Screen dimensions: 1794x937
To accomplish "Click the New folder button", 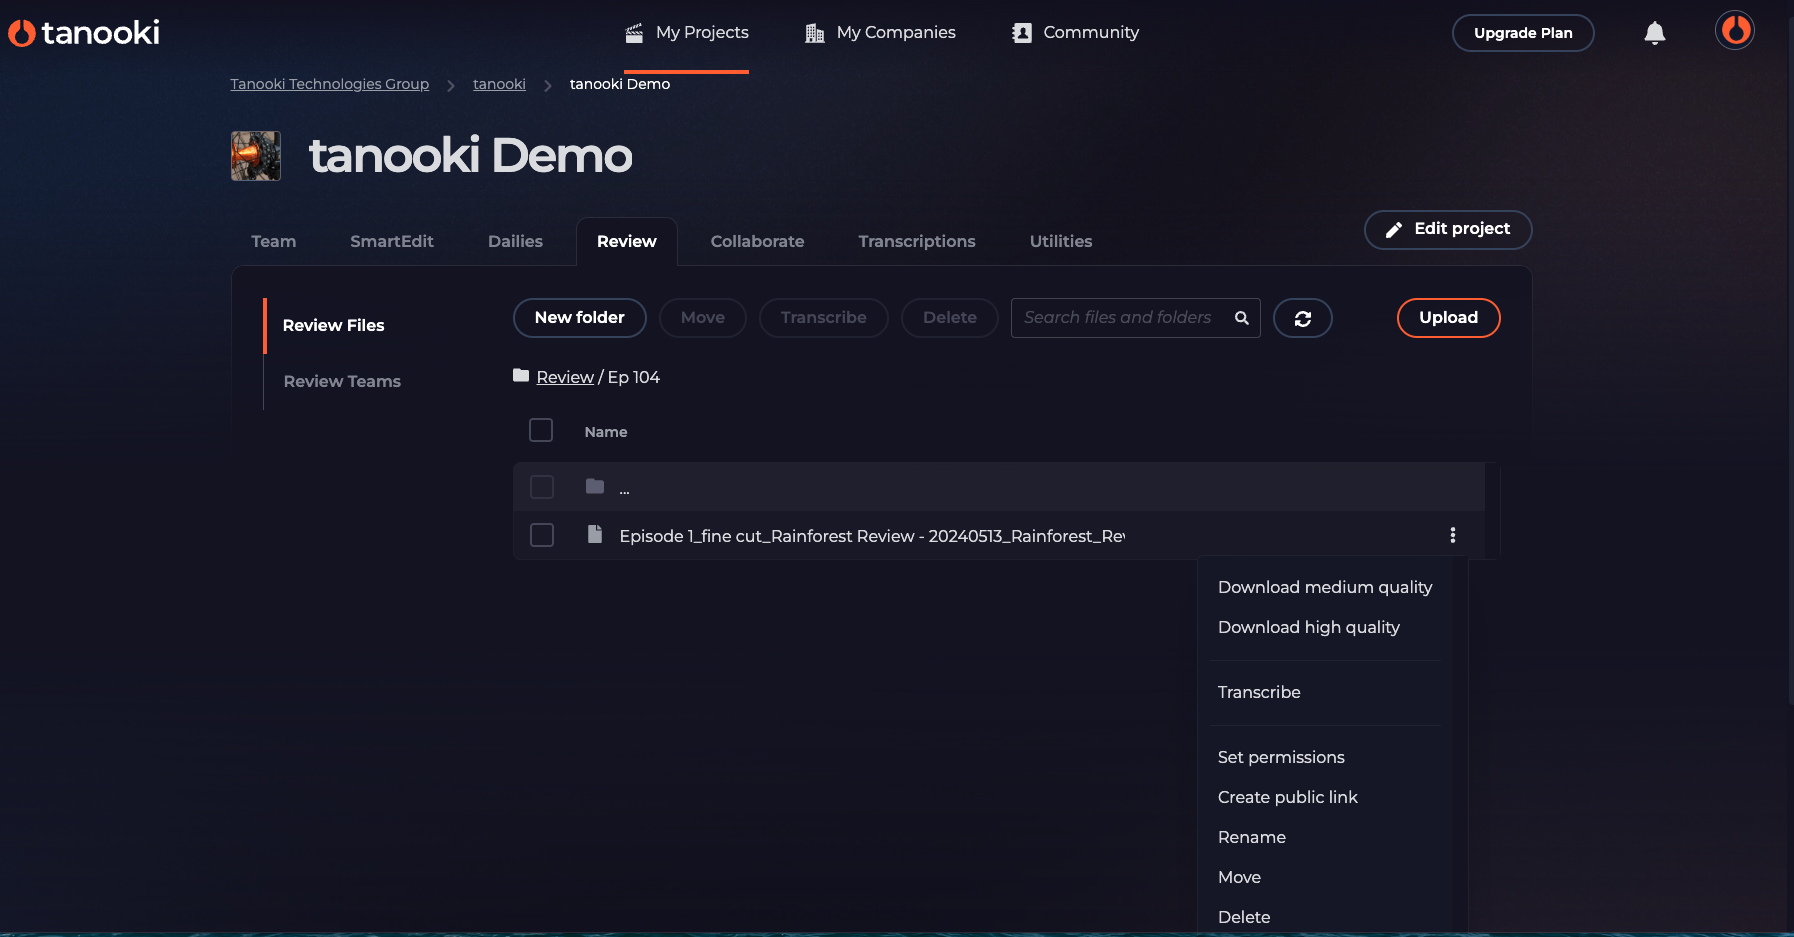I will click(579, 318).
